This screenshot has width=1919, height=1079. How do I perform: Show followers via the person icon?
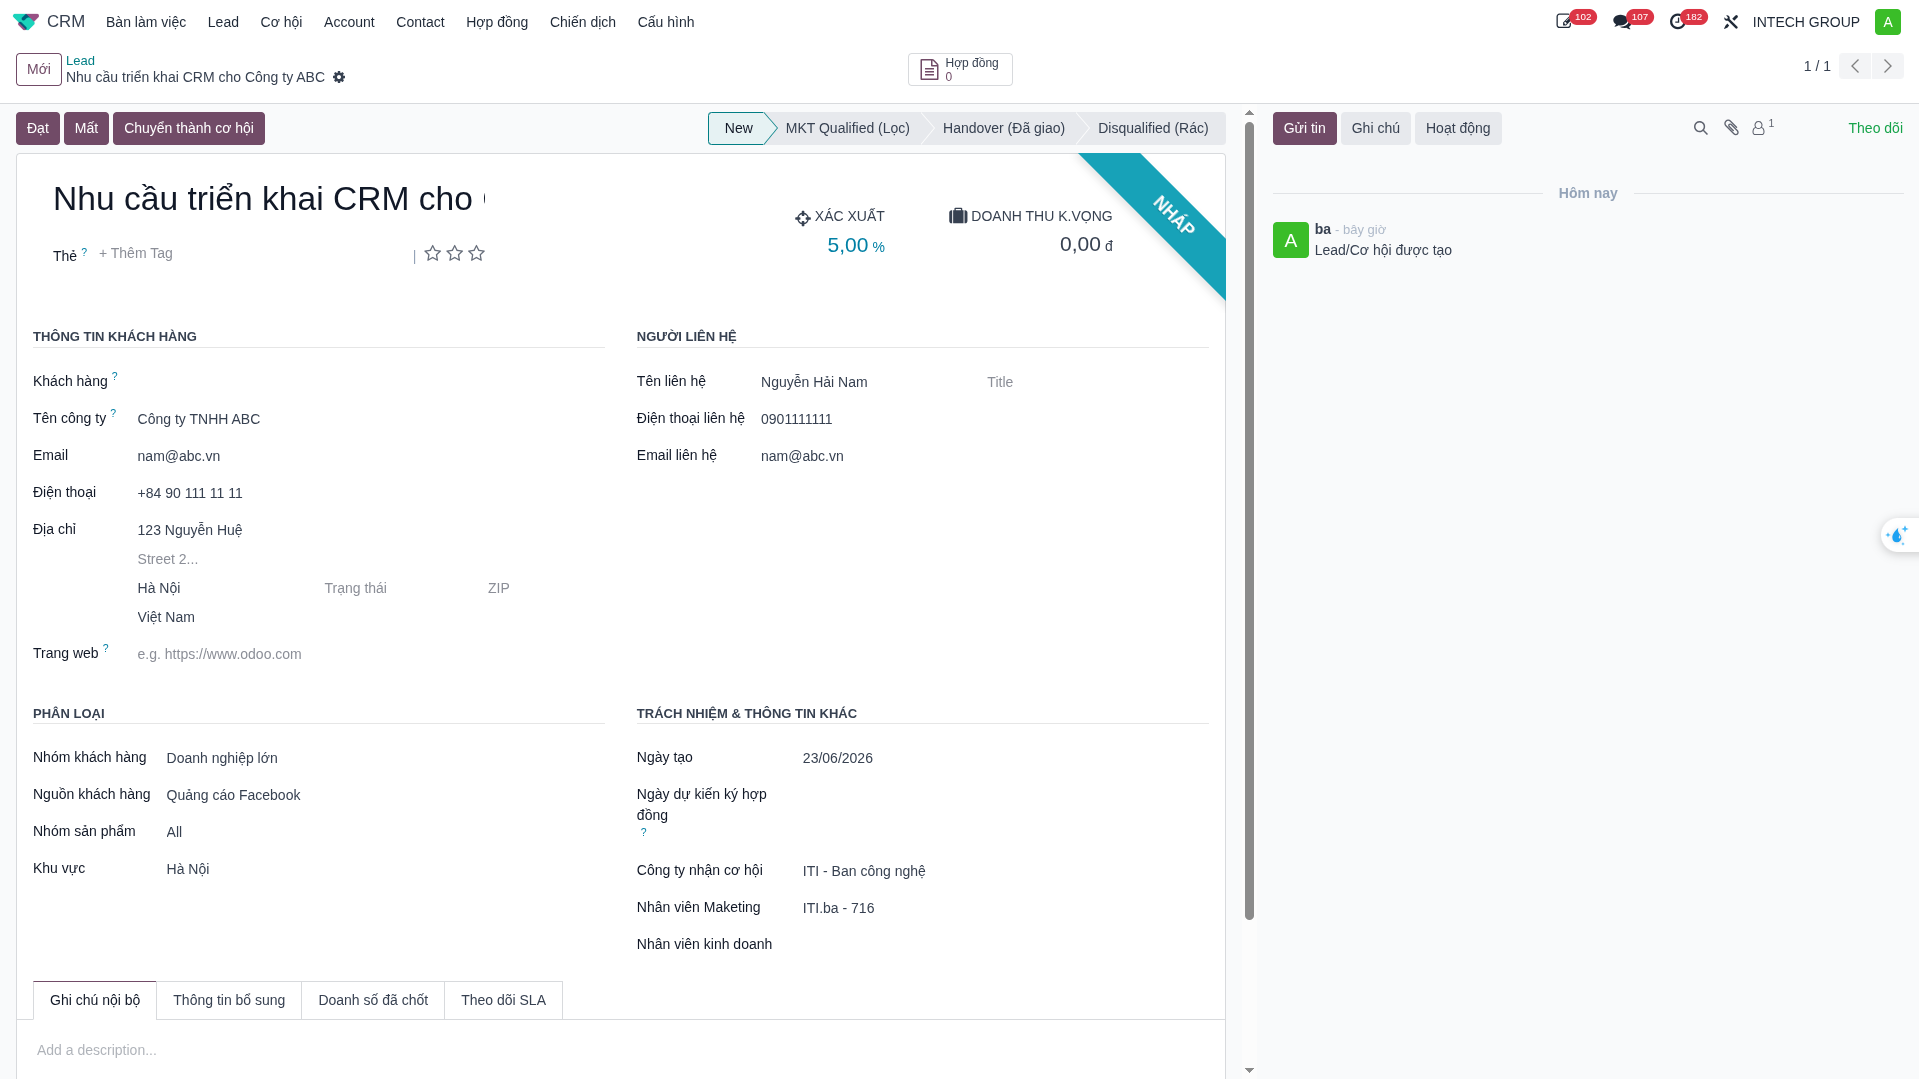(1762, 127)
